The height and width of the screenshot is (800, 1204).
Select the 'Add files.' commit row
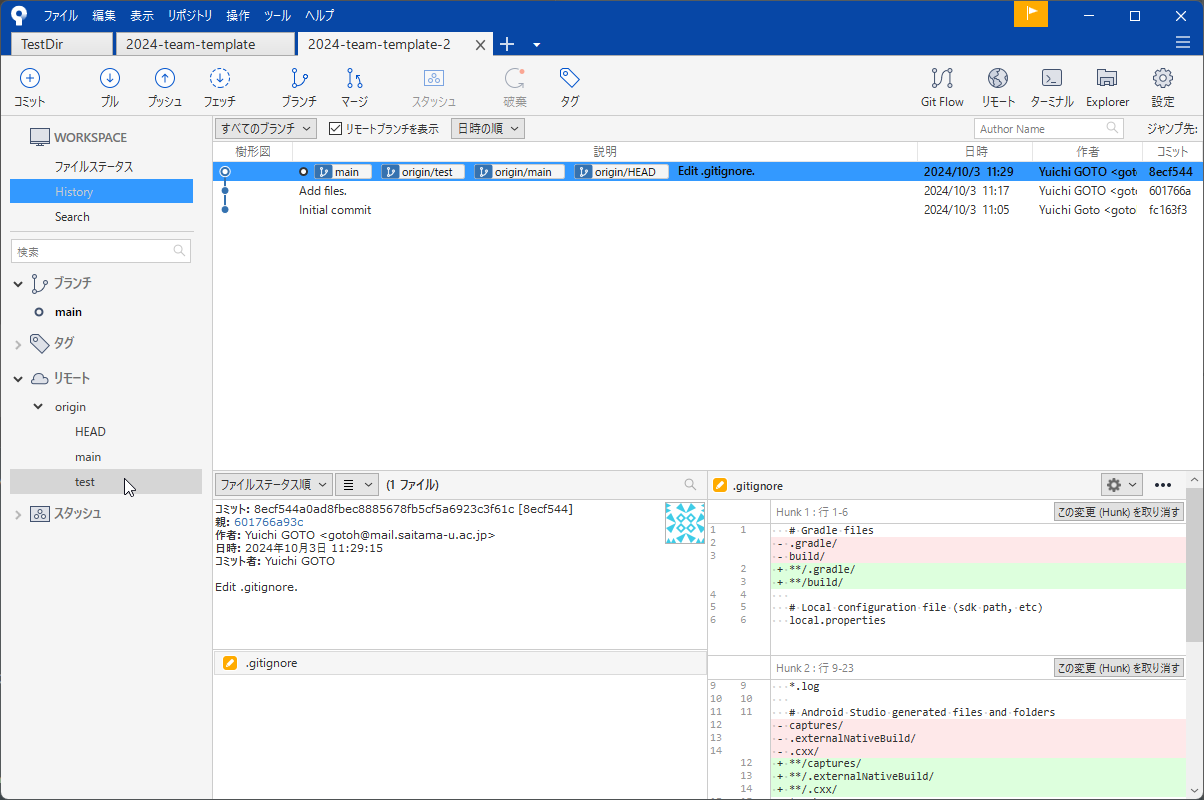(708, 191)
